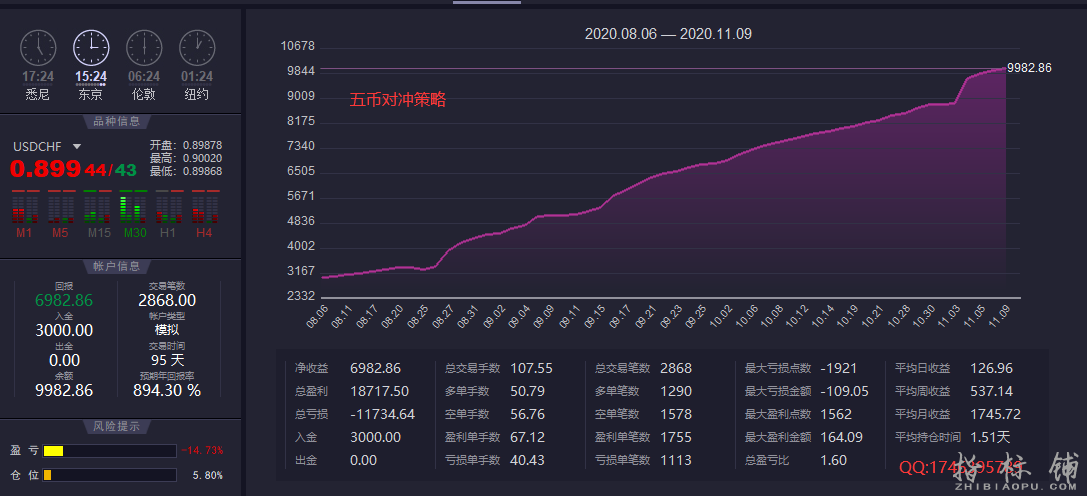Click the 9982.86 chart endpoint value
1087x496 pixels.
point(1029,68)
